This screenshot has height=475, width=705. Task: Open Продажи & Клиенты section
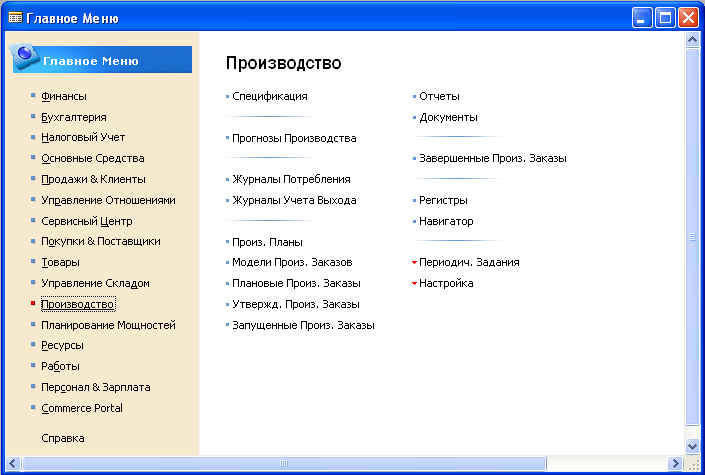click(x=94, y=179)
